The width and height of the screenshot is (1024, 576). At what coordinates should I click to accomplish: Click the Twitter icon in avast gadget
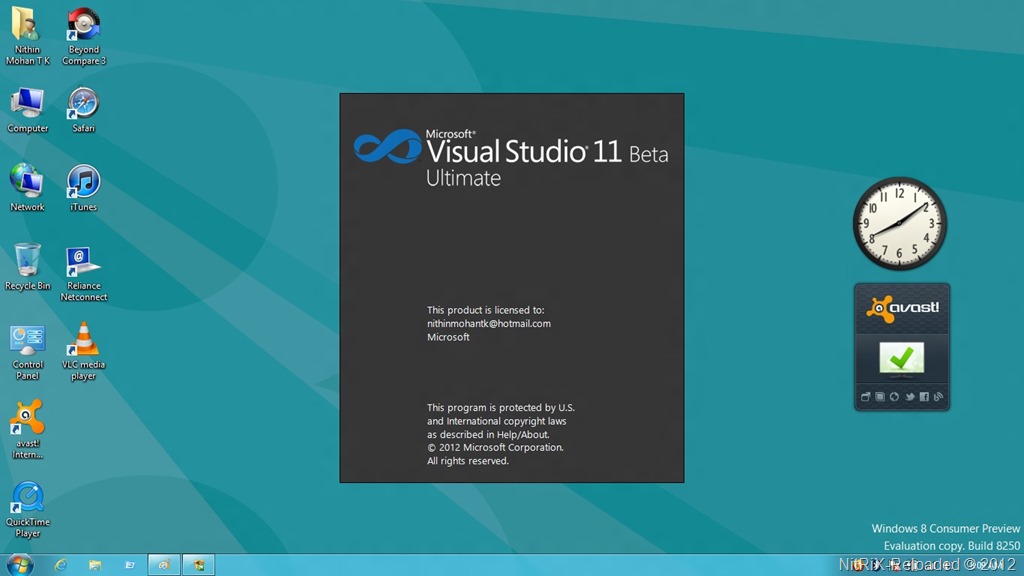tap(909, 397)
